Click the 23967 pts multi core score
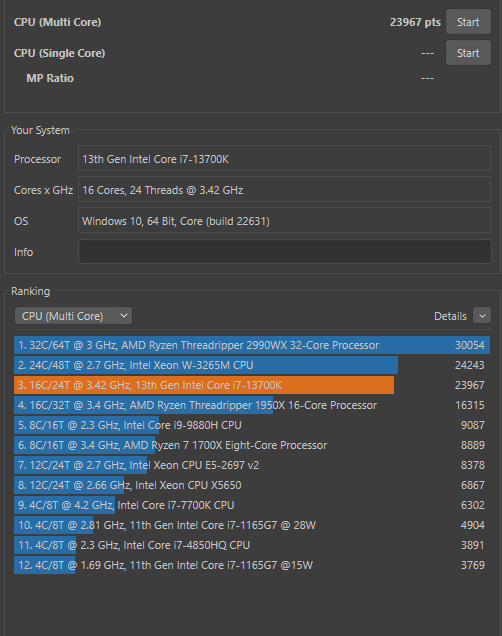The height and width of the screenshot is (636, 502). tap(415, 22)
